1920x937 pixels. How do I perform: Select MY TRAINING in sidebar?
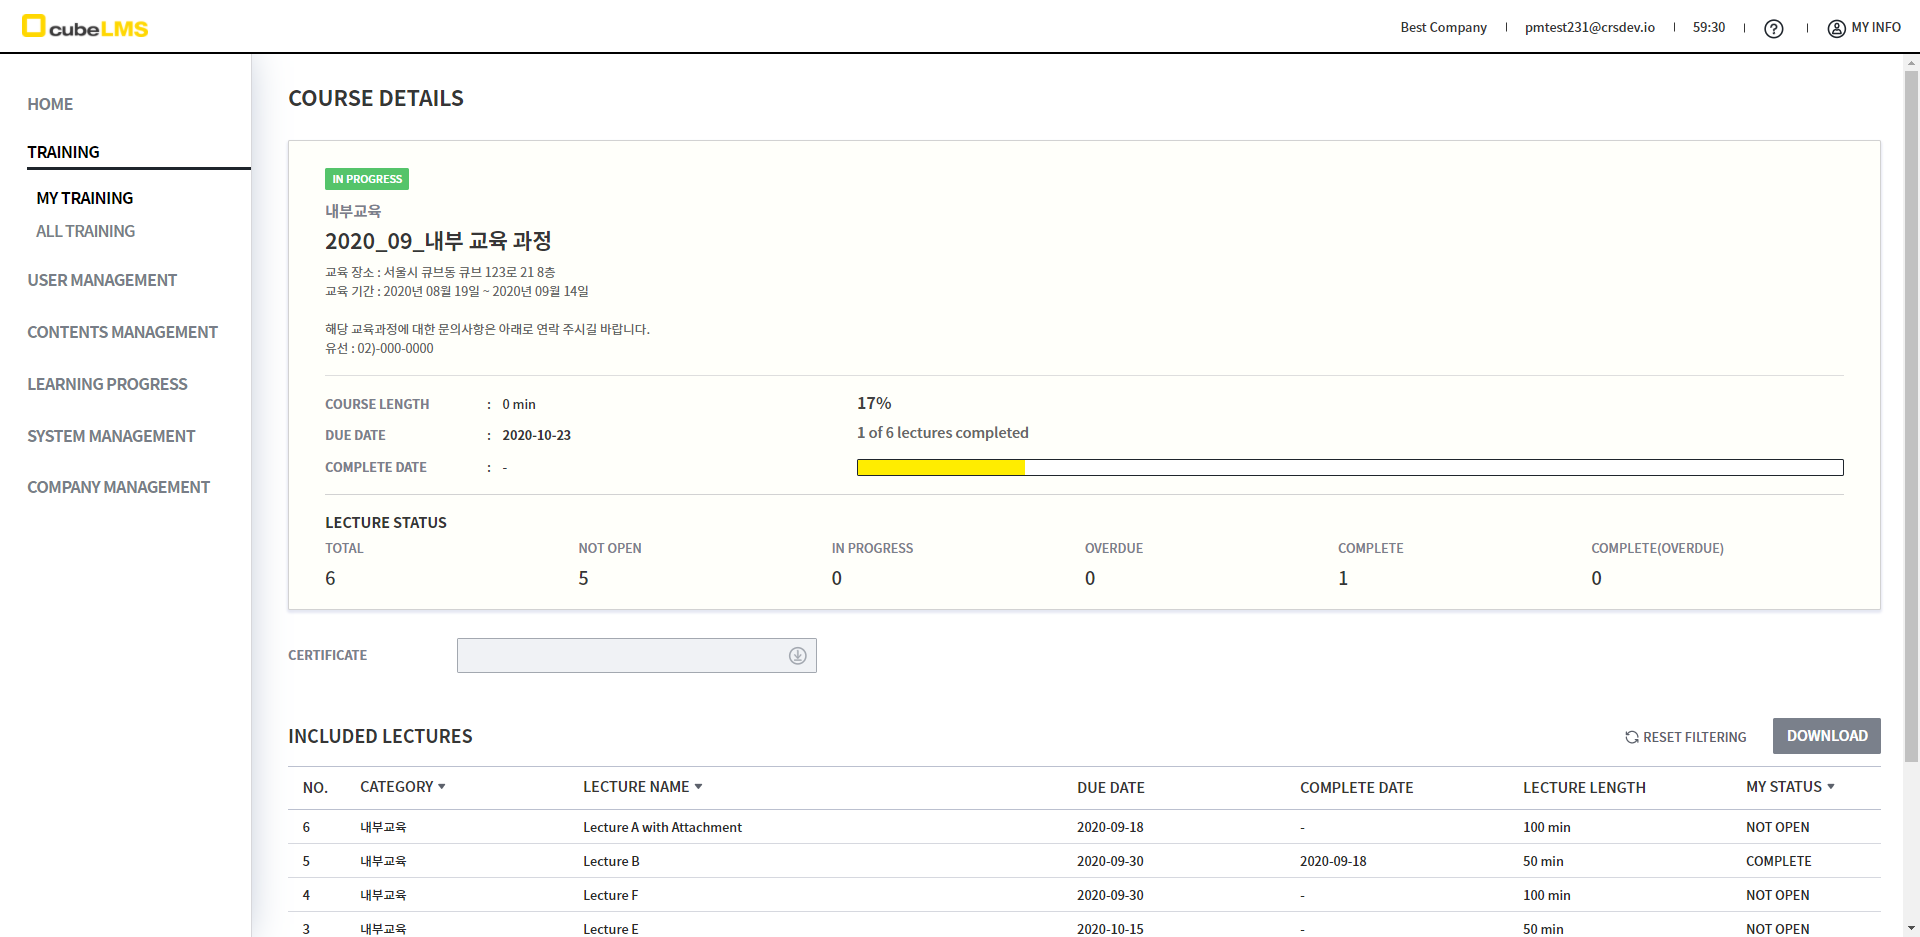85,198
